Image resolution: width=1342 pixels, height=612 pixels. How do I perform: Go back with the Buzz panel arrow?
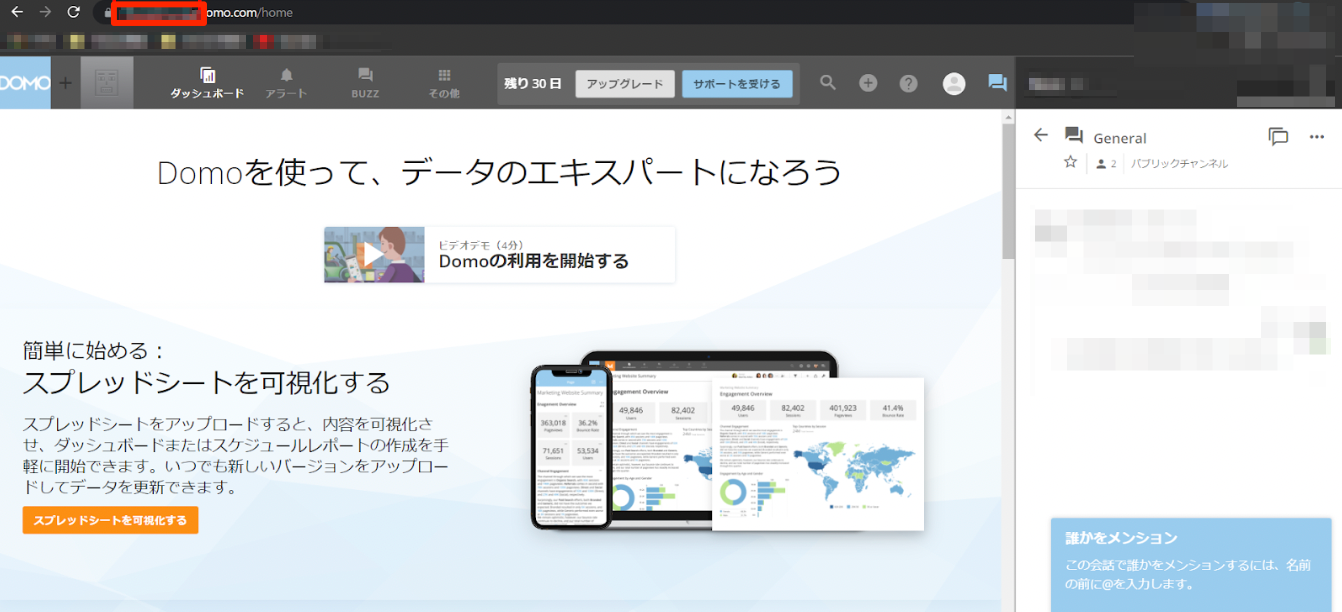1041,136
